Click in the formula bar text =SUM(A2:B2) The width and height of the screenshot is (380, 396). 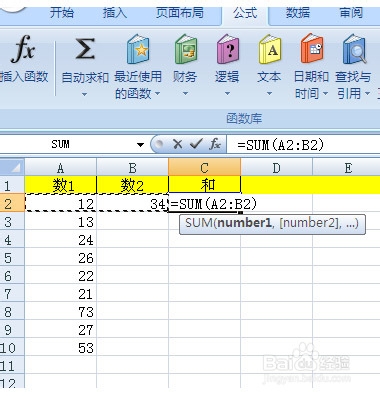point(281,145)
